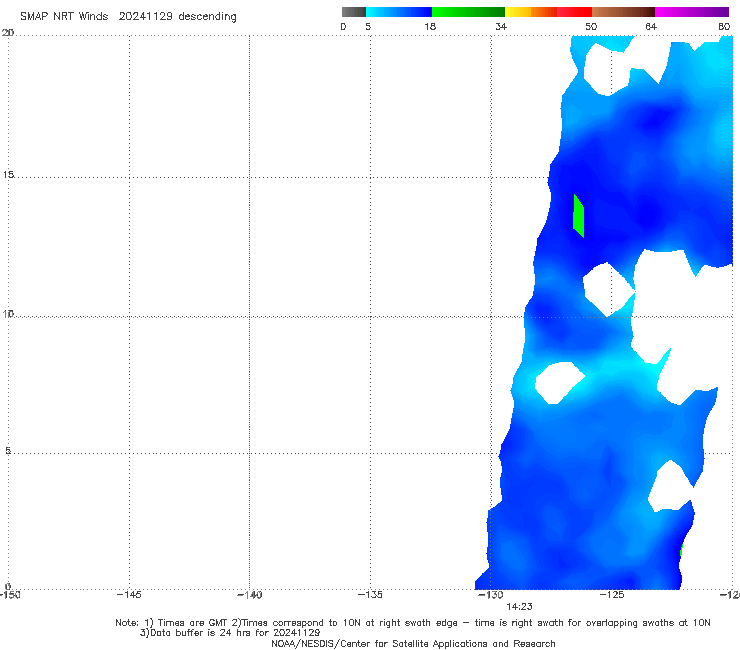This screenshot has width=740, height=650.
Task: Click the 'Data buffer is 24 hrs' note
Action: [x=230, y=633]
